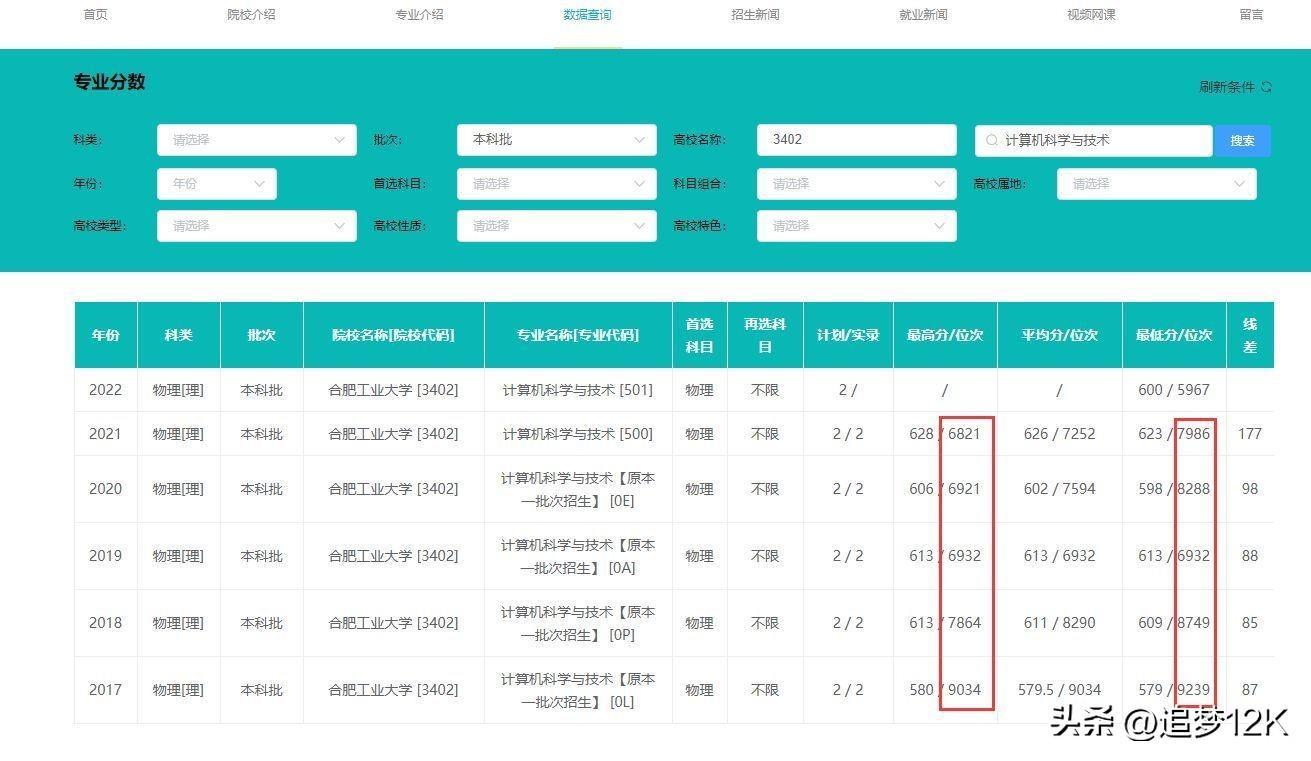Click the 刷新条件 link text

1226,87
